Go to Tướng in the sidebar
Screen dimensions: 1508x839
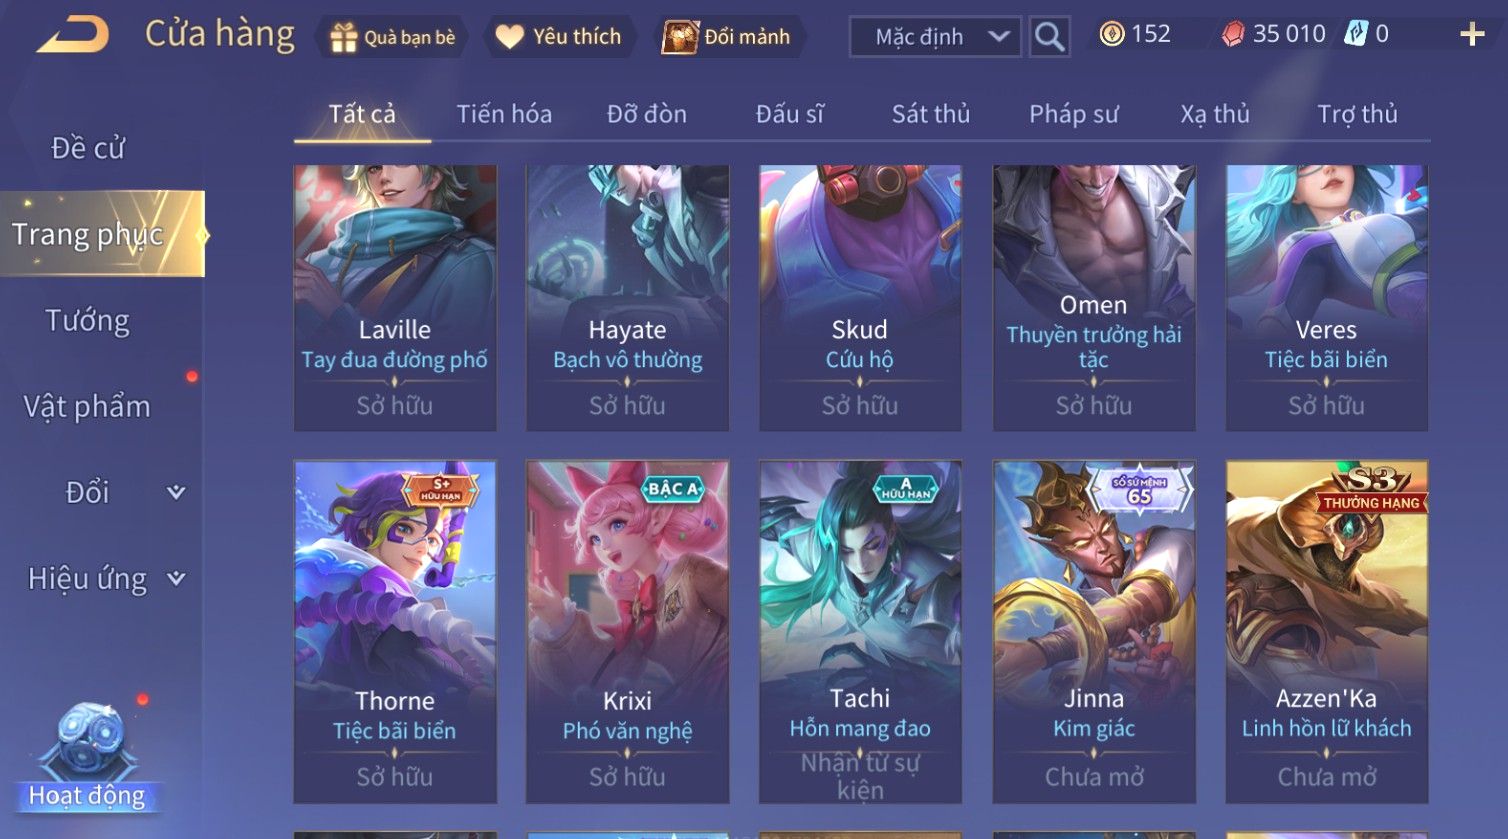point(88,321)
